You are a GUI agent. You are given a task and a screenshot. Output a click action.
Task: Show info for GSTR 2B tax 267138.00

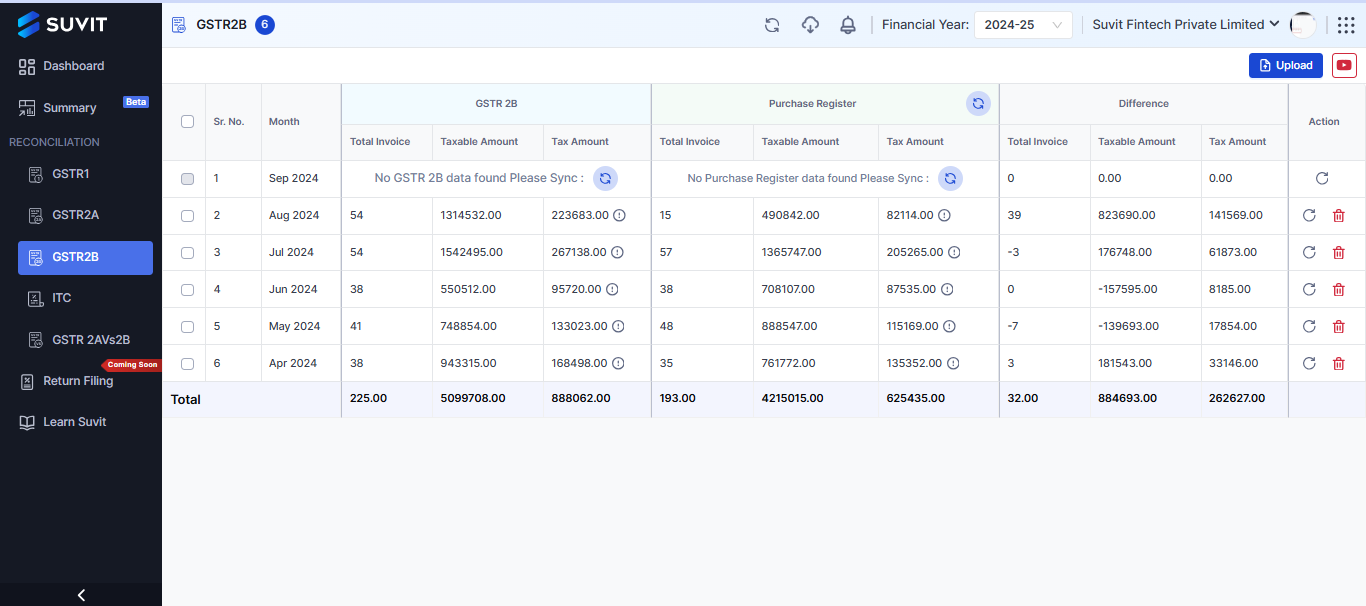617,252
